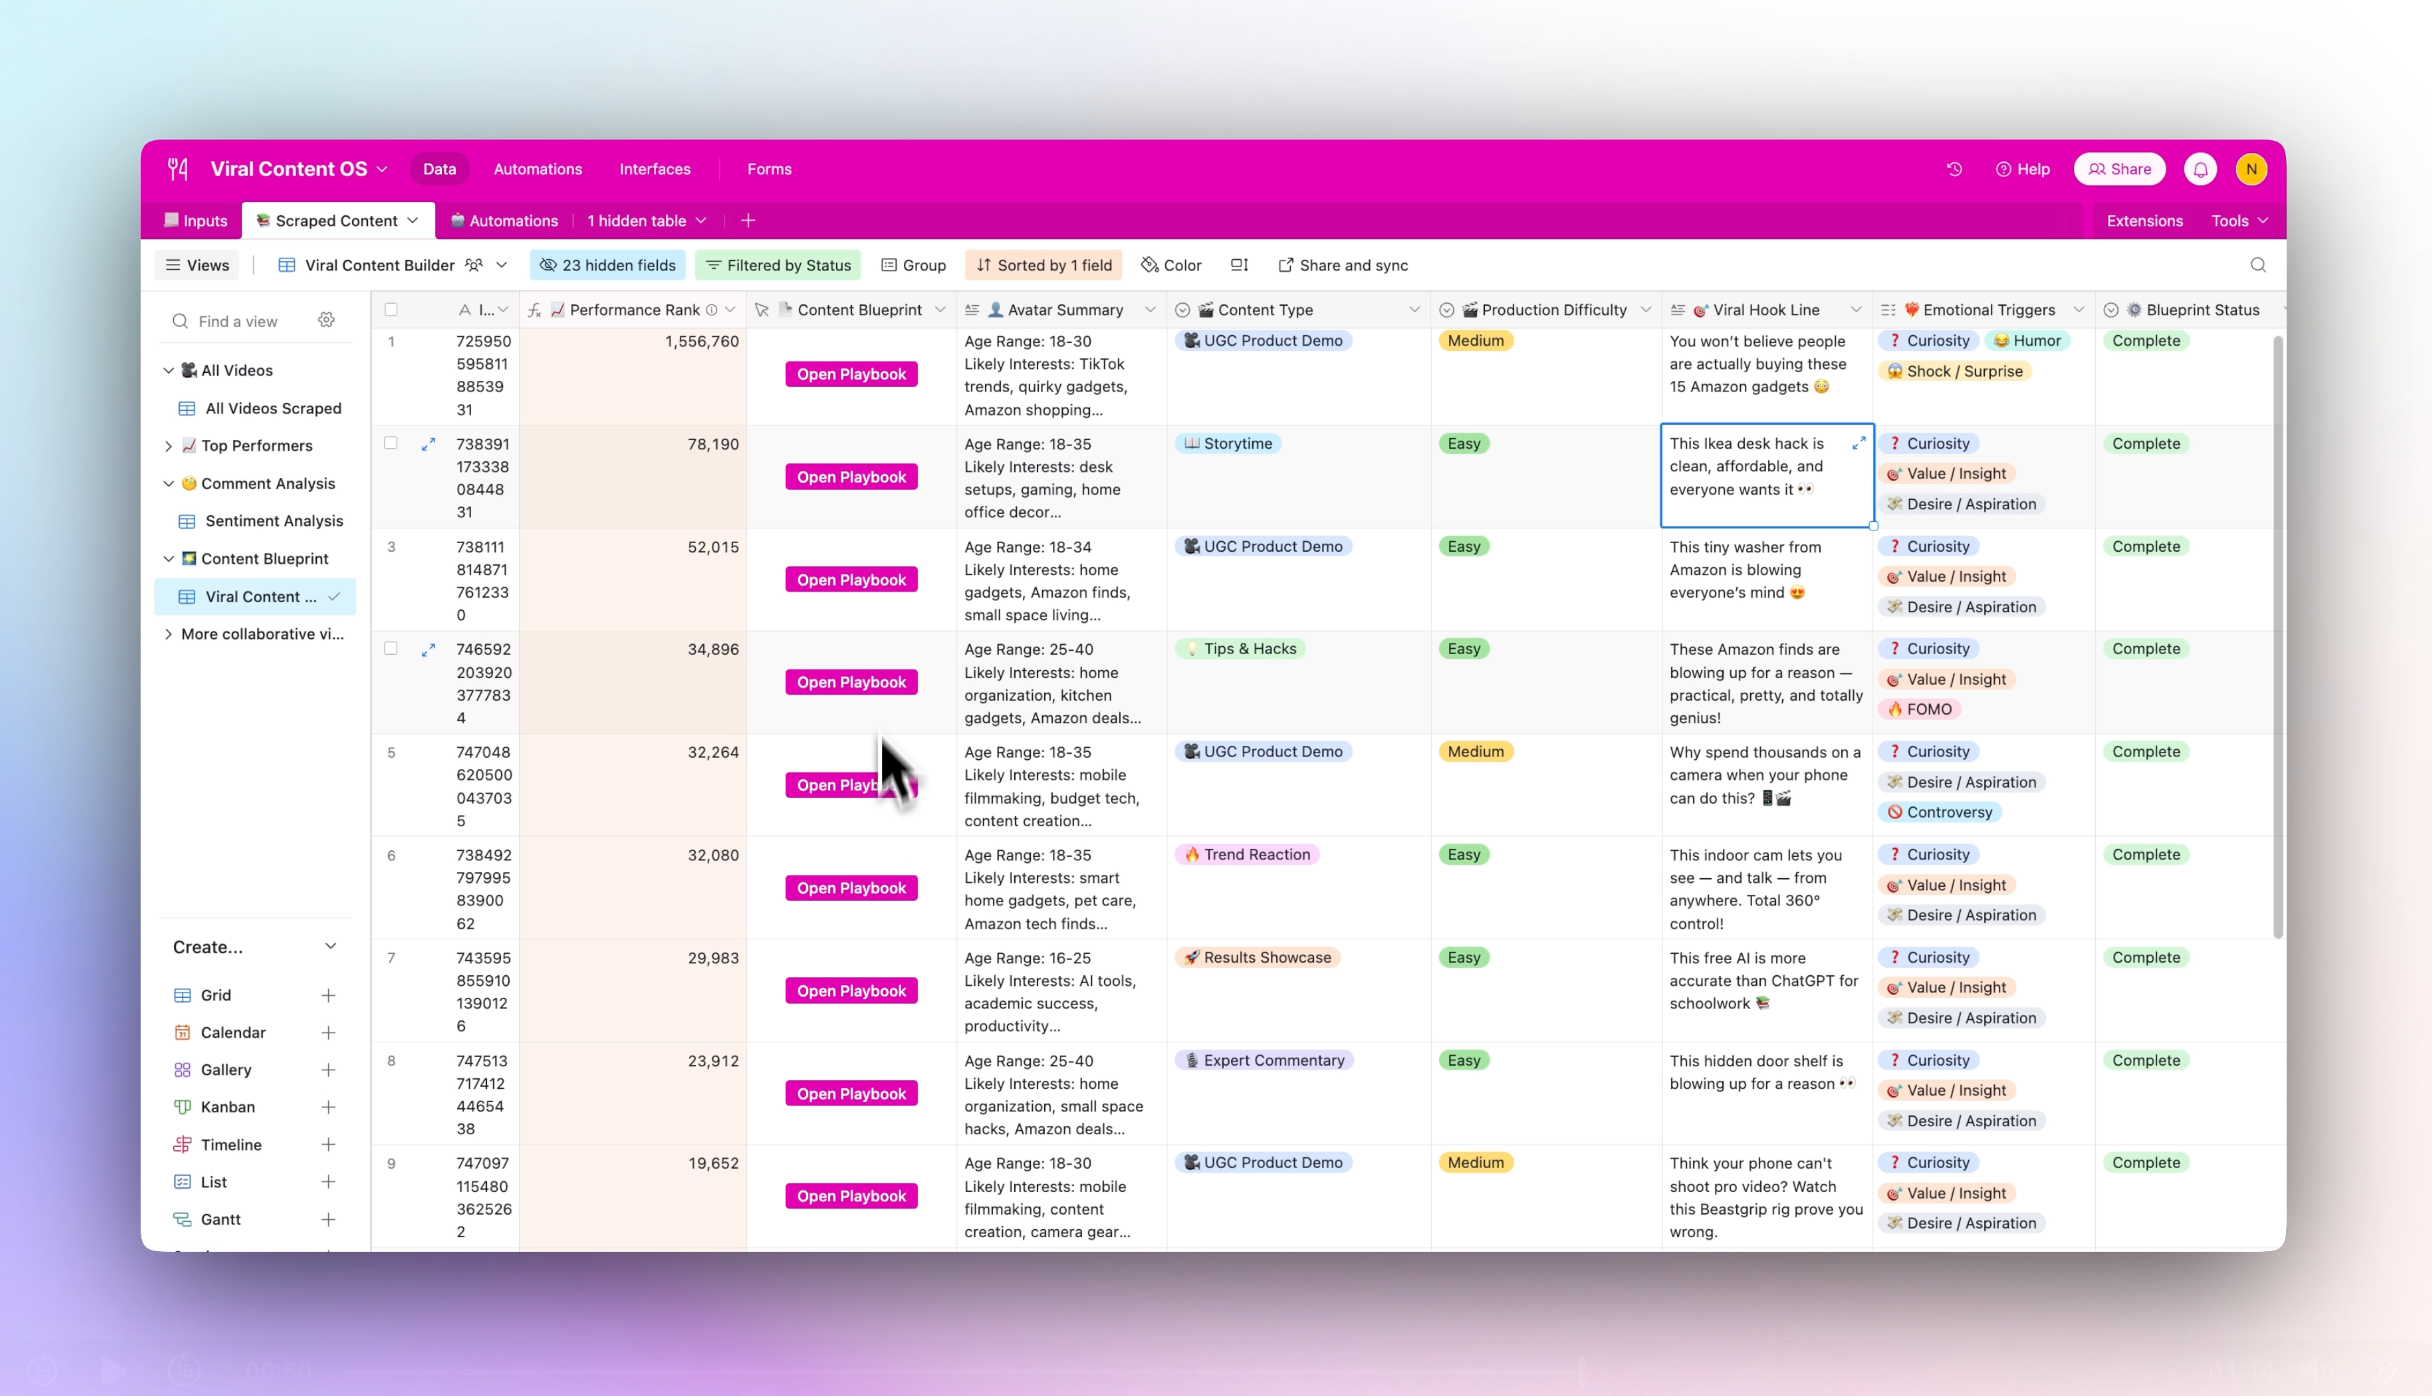Click the search magnifier icon

(x=2257, y=265)
